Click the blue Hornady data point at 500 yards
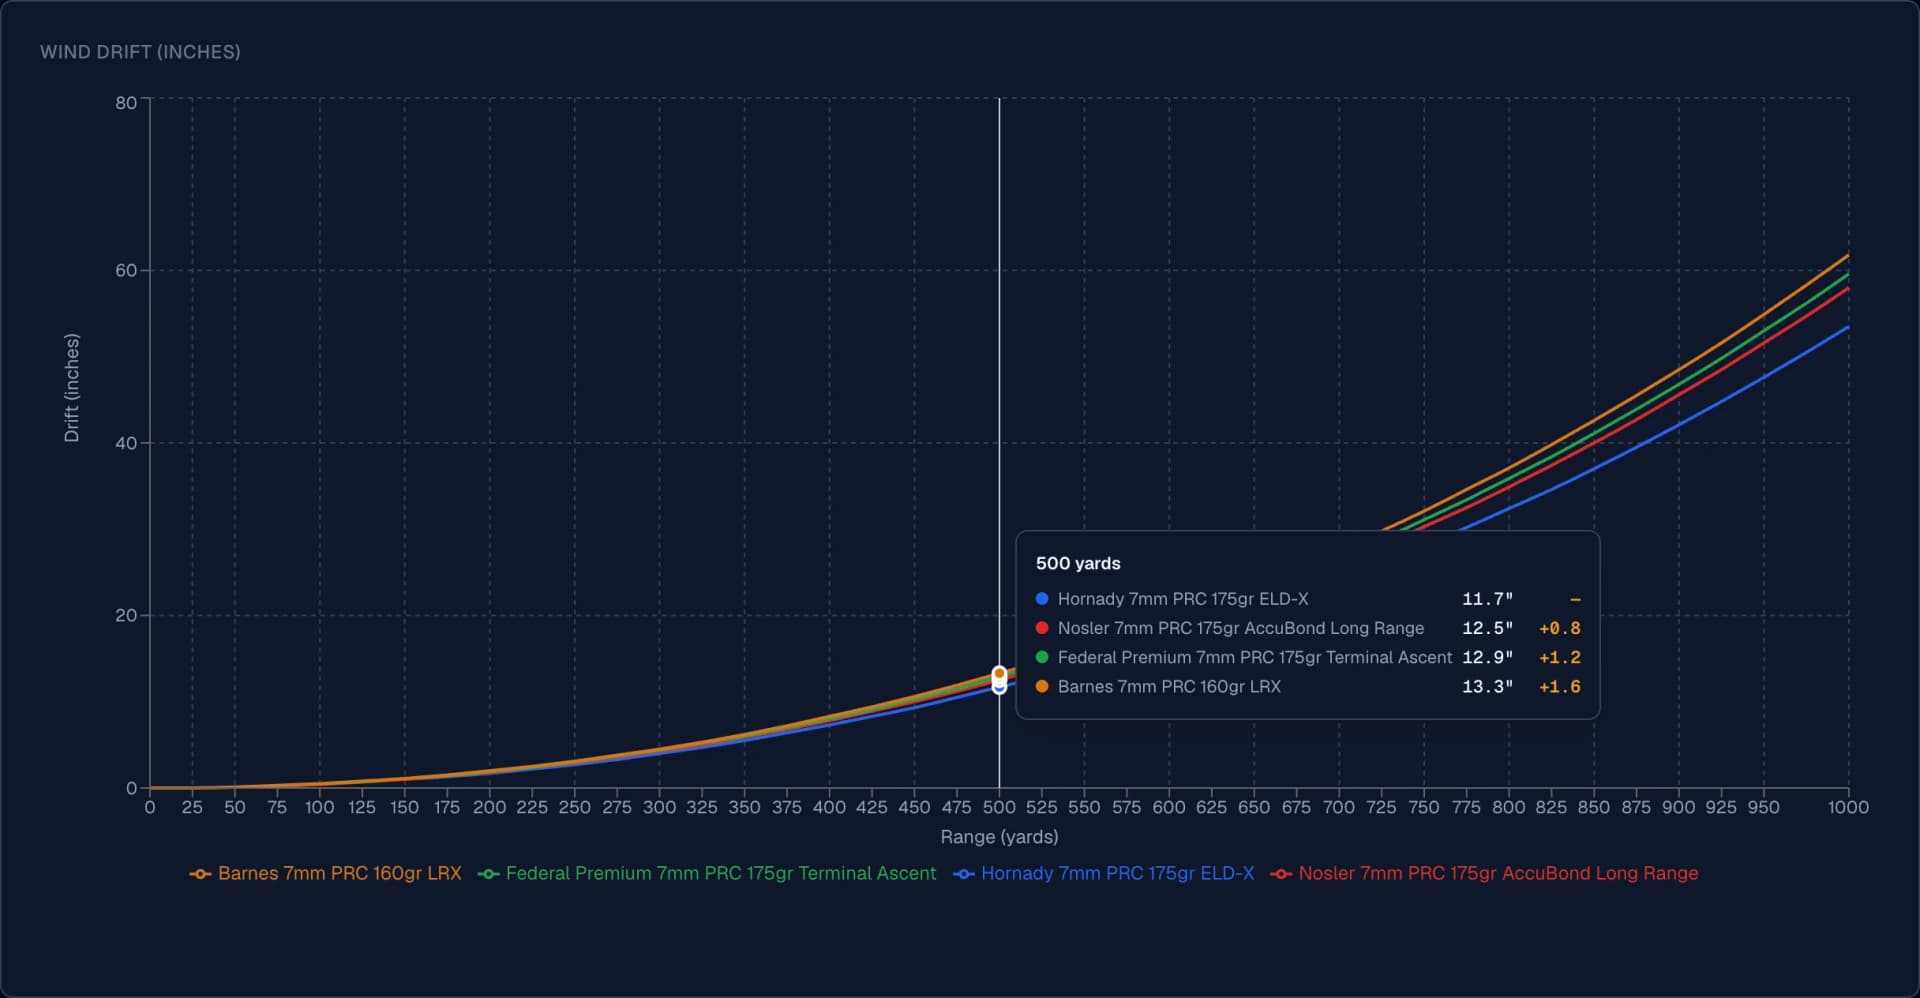This screenshot has width=1920, height=998. (999, 688)
